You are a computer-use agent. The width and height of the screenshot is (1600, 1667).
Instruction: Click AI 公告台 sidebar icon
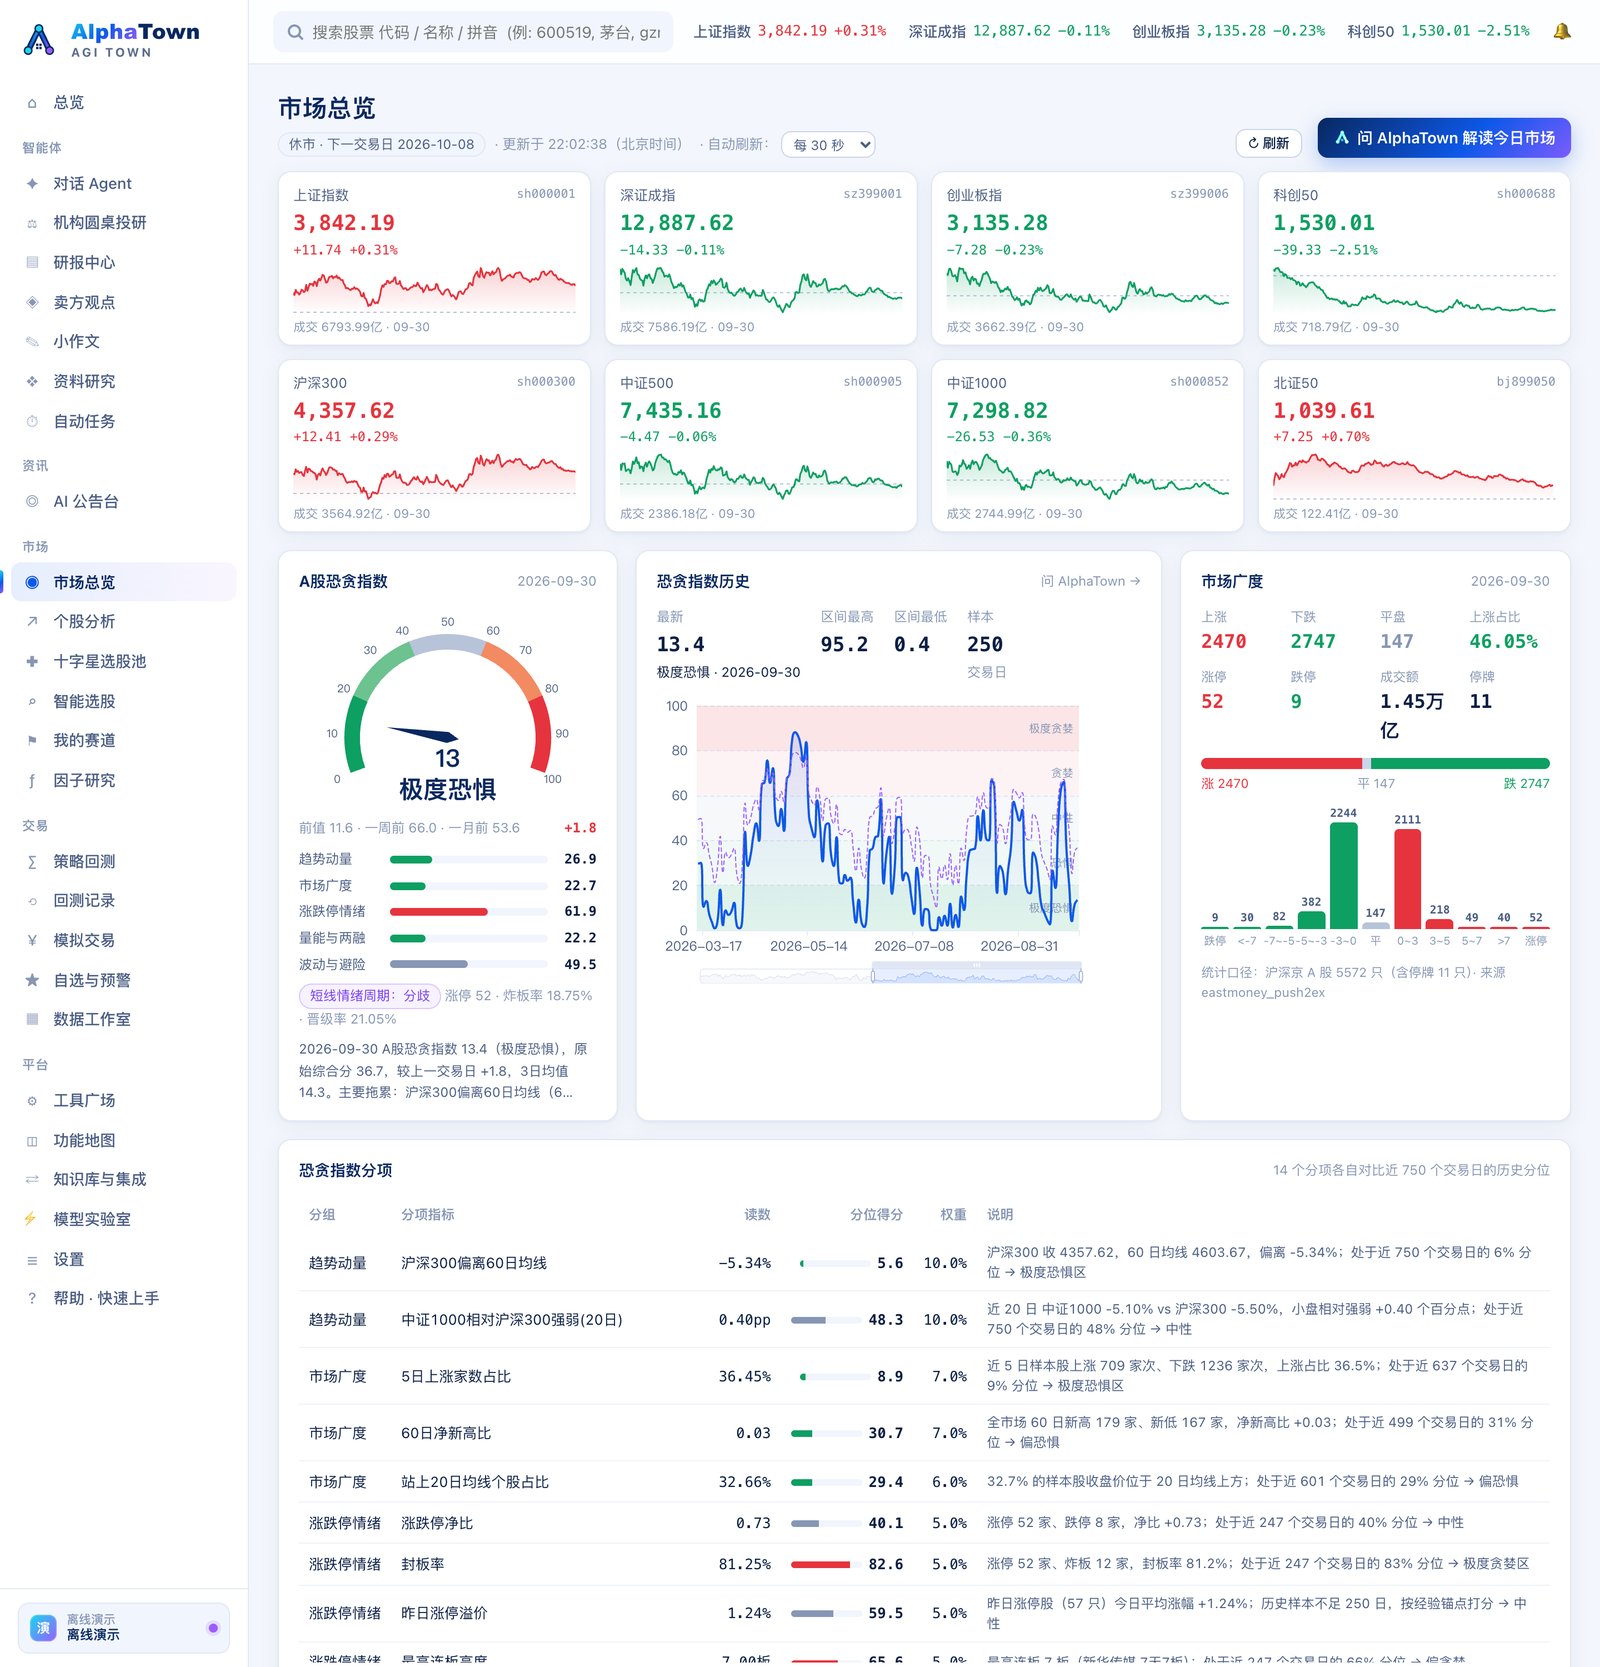point(32,502)
